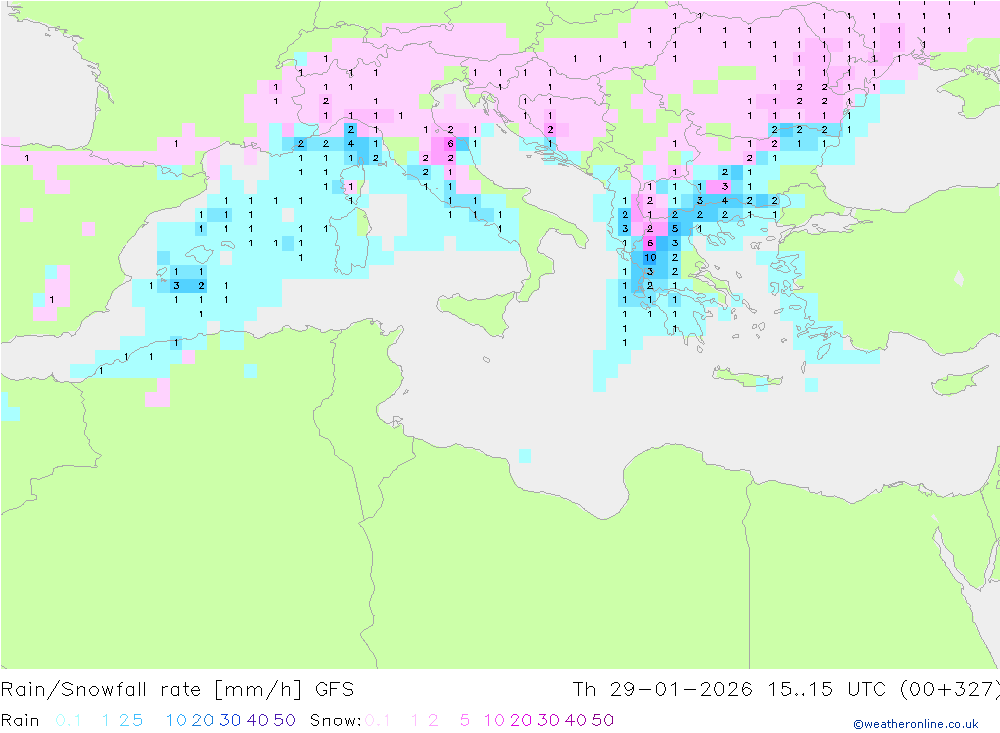
Task: Click the island of Sicily on the map
Action: [x=477, y=311]
